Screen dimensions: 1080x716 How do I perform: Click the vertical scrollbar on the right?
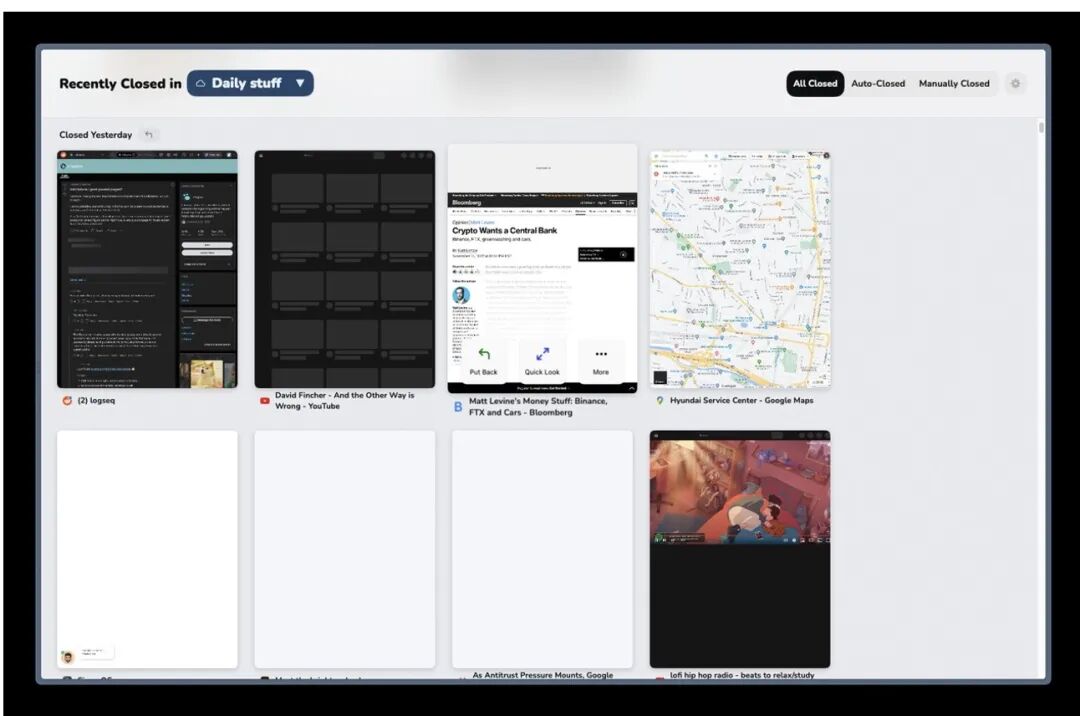point(1041,127)
